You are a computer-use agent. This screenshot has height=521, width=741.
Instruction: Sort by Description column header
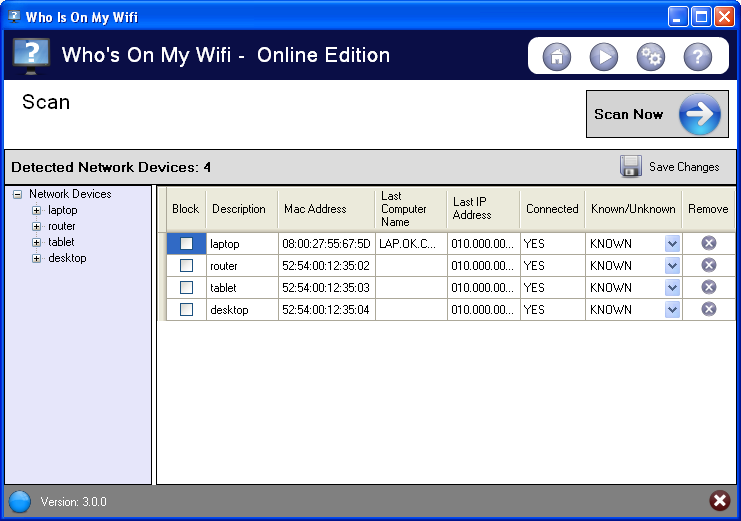(242, 208)
